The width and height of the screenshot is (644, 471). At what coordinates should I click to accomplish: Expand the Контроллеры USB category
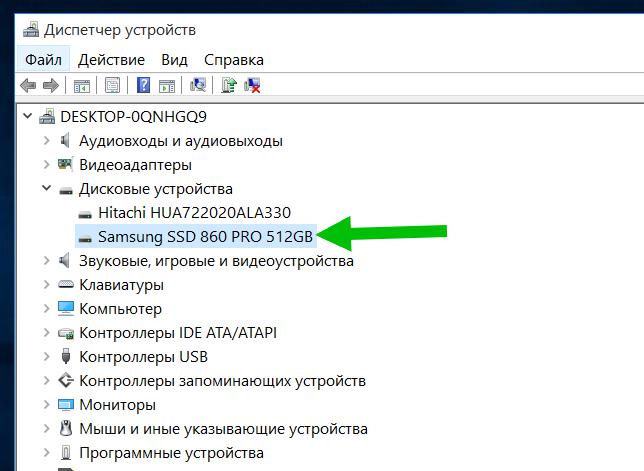(x=46, y=356)
